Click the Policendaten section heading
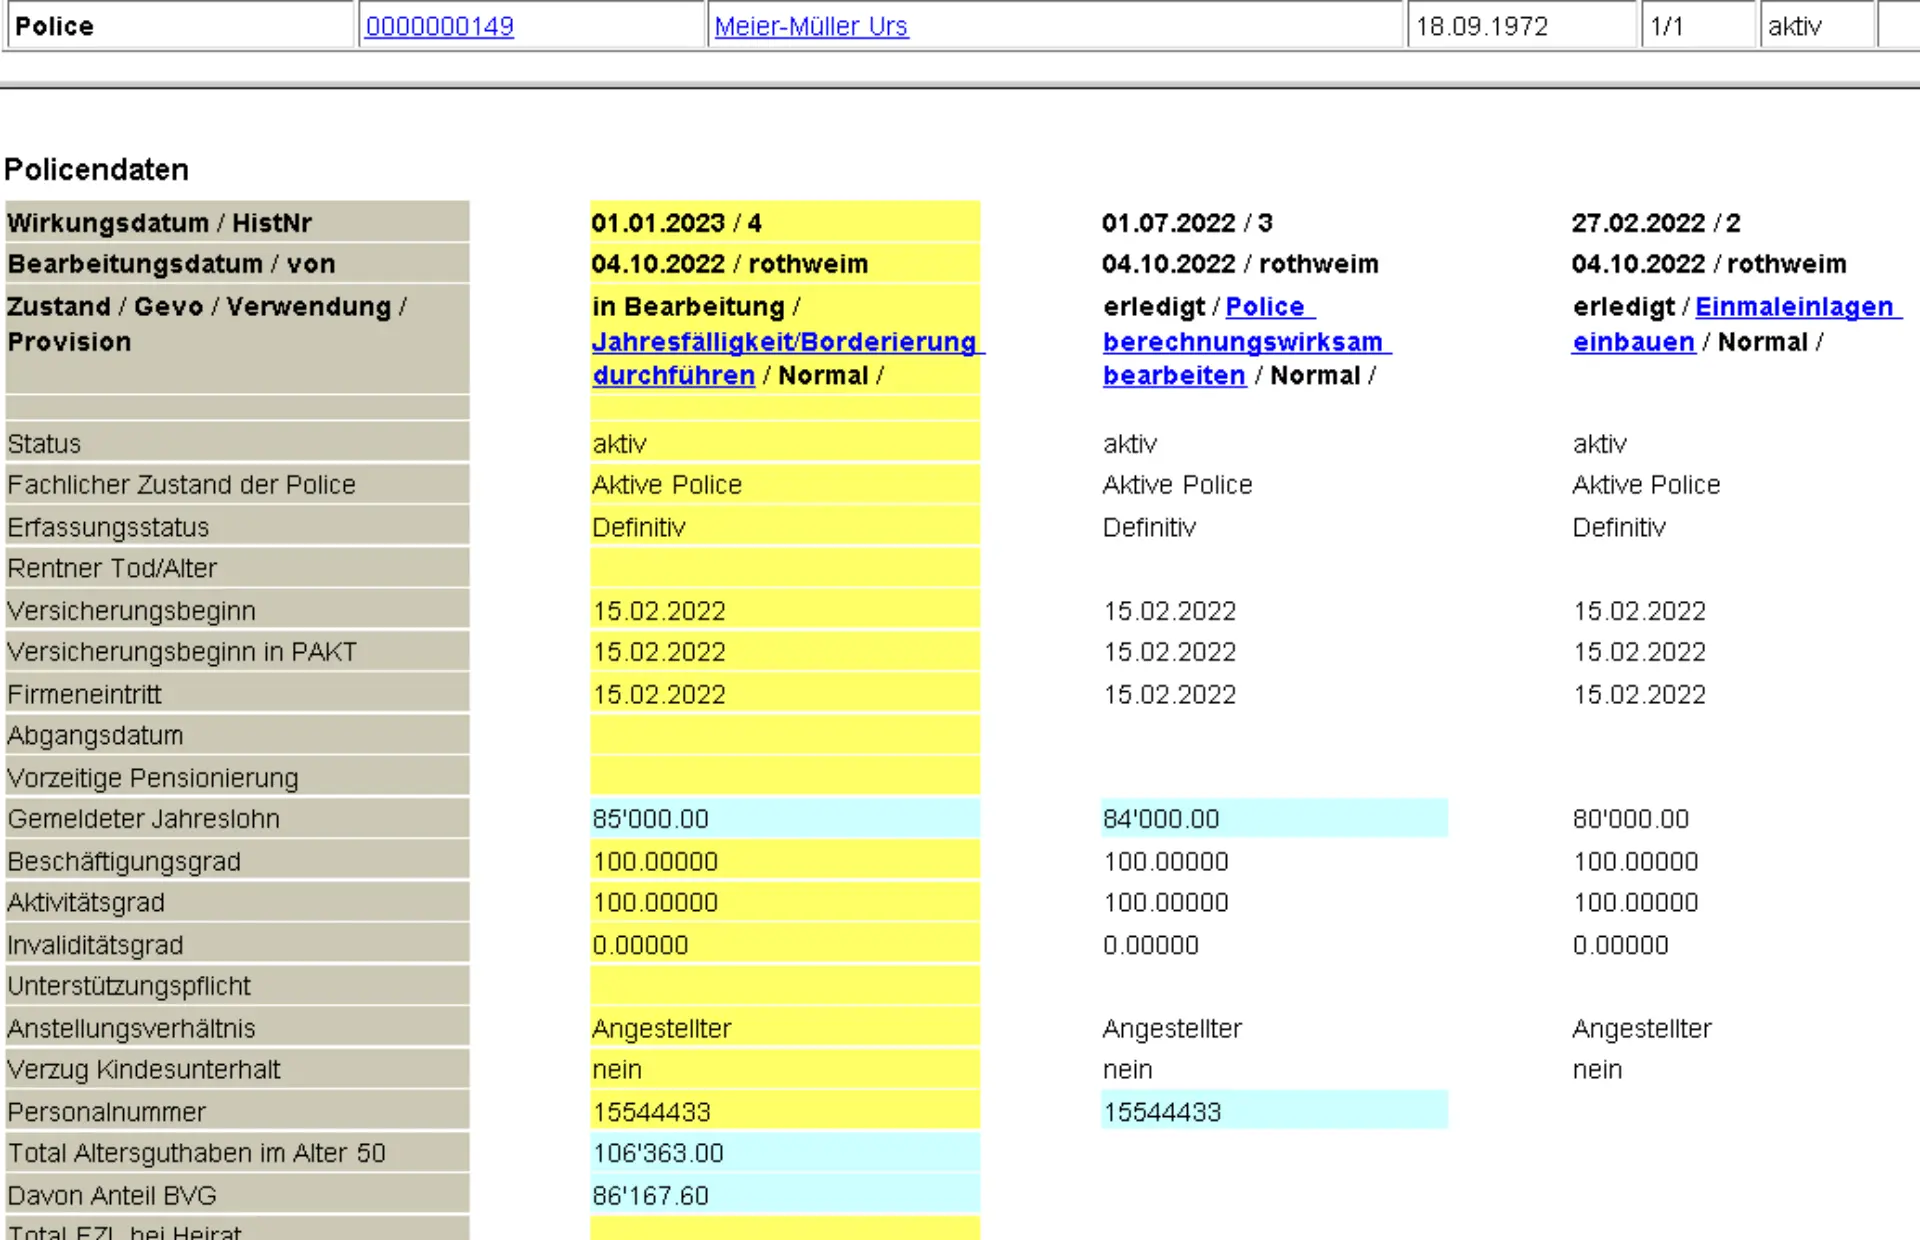Image resolution: width=1920 pixels, height=1240 pixels. click(96, 169)
